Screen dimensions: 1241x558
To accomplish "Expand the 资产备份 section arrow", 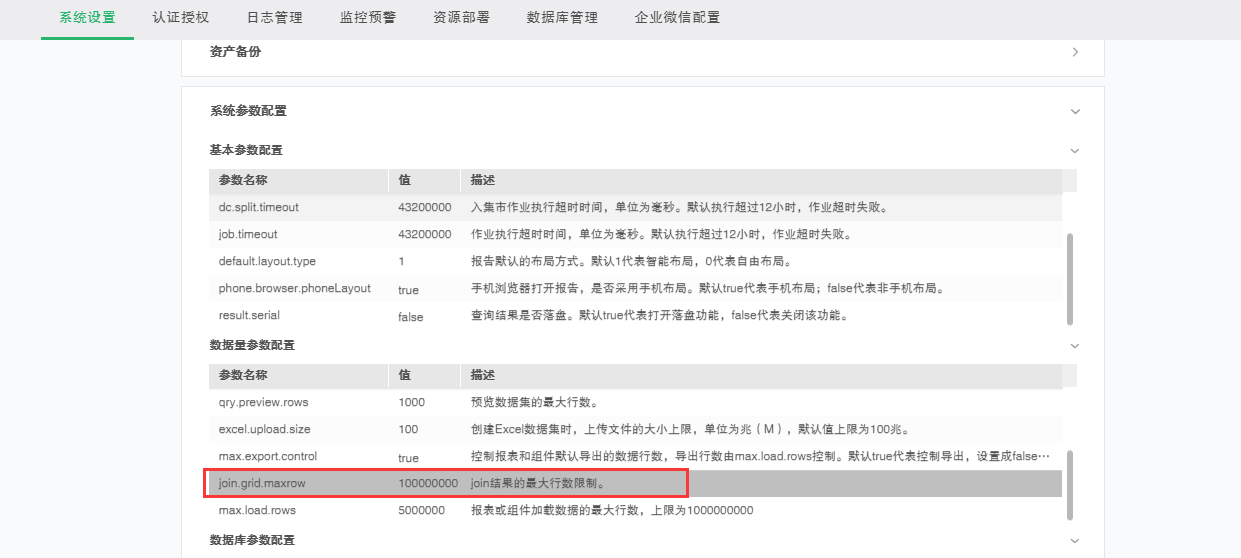I will pos(1075,52).
